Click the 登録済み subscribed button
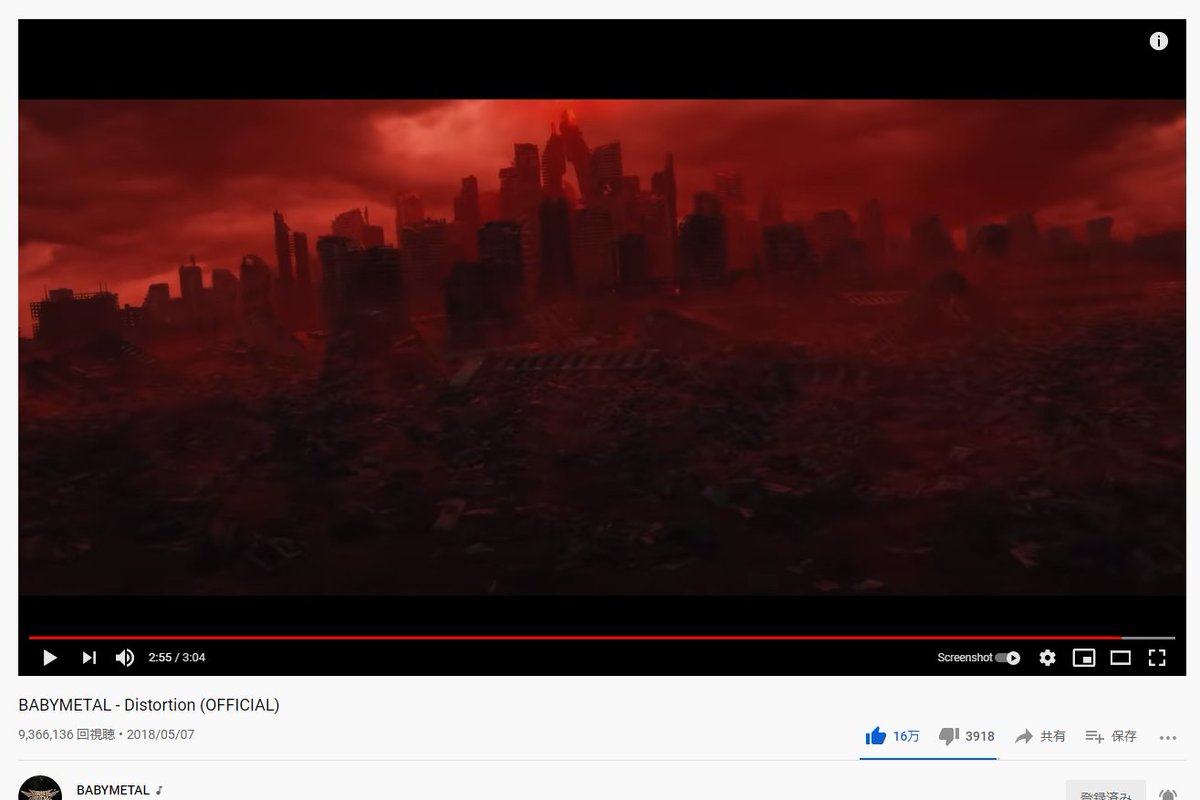The width and height of the screenshot is (1200, 800). point(1106,791)
